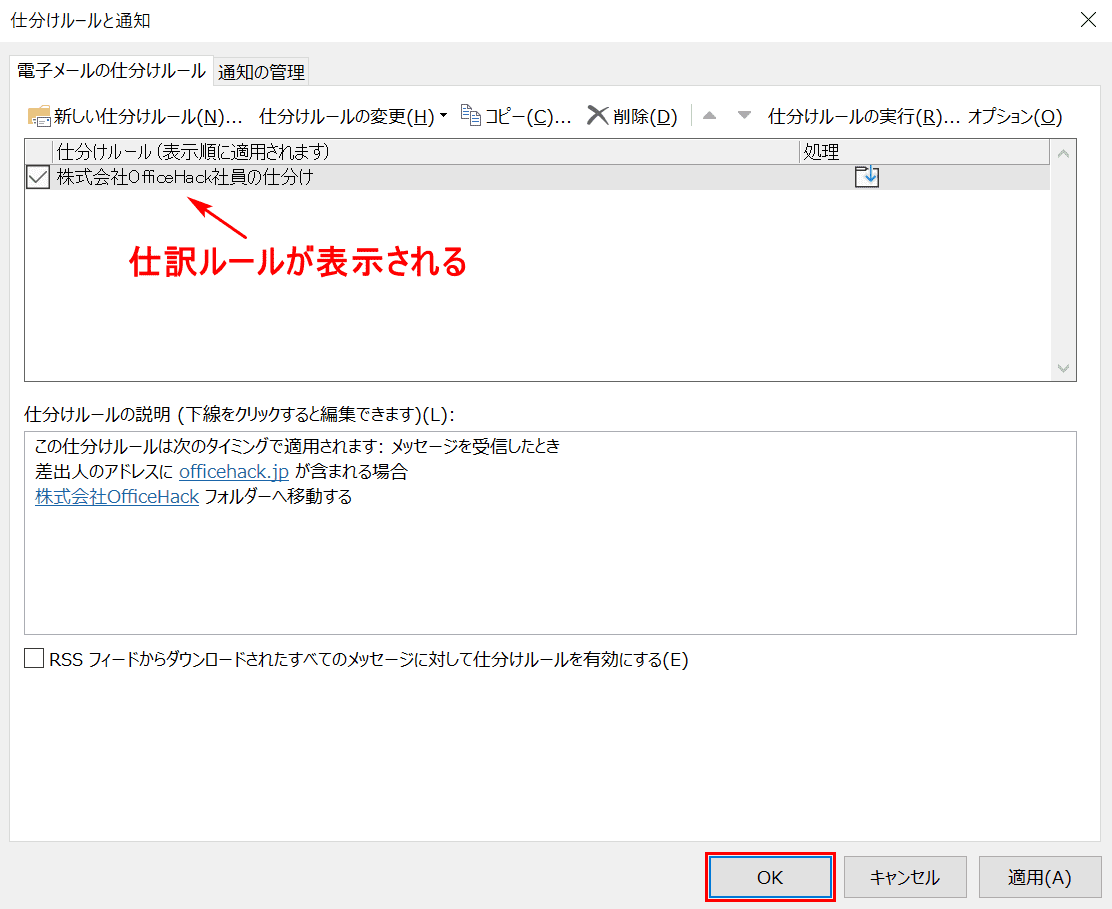Screen dimensions: 1112x909
Task: Select the 電子メールの仕分けルール tab
Action: (x=111, y=70)
